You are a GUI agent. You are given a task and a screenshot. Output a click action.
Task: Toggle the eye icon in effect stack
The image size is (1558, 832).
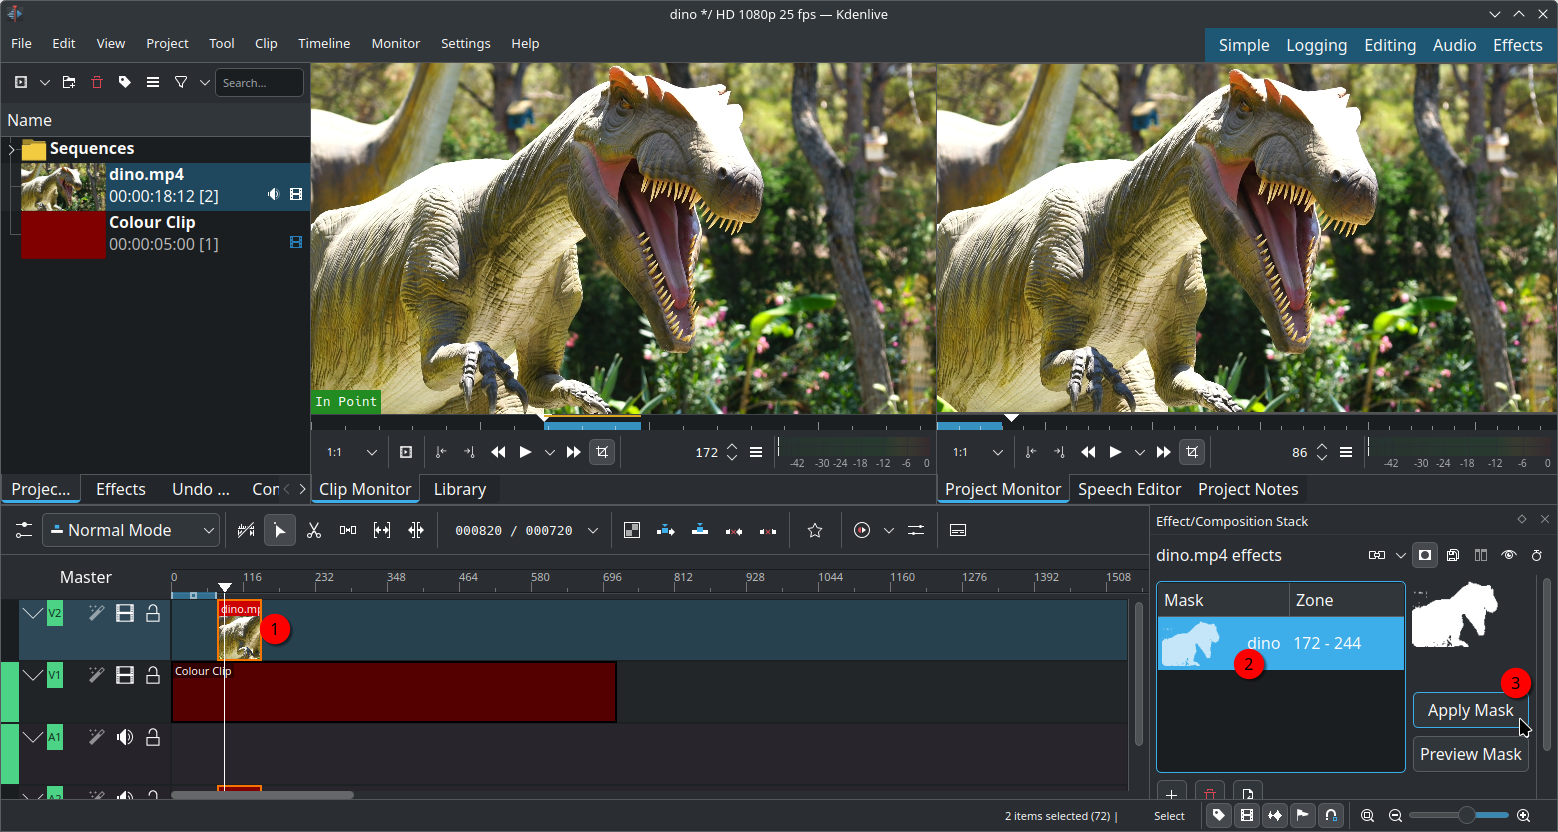[1509, 555]
